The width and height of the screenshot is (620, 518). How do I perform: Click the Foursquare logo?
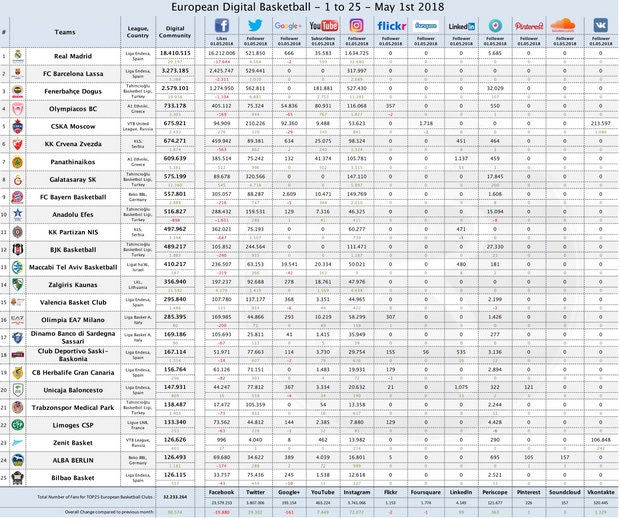pos(426,26)
